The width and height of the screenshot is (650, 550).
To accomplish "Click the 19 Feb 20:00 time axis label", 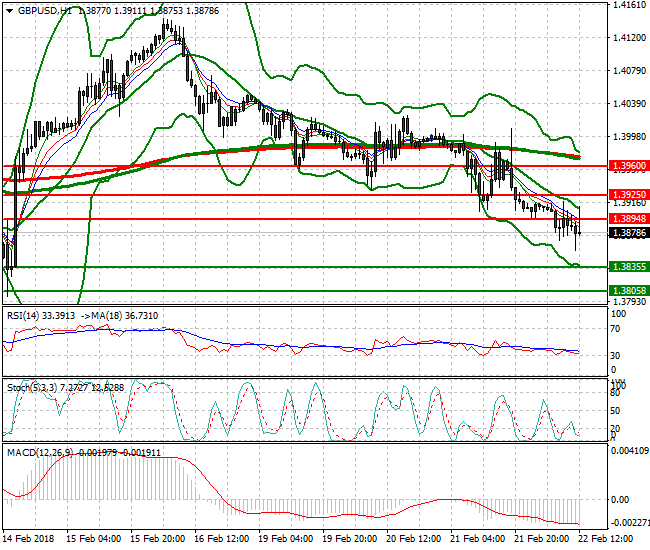I will click(349, 539).
